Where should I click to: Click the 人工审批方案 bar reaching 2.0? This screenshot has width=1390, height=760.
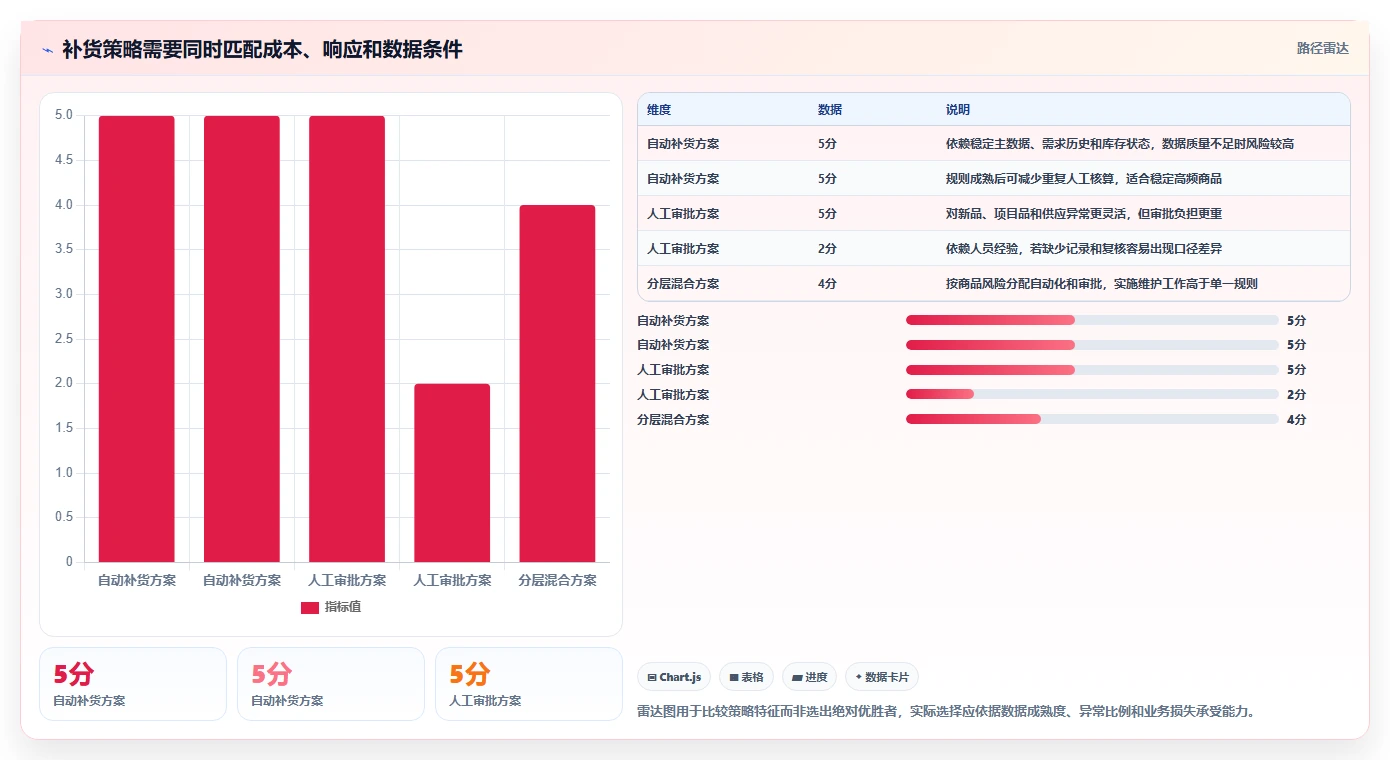452,473
